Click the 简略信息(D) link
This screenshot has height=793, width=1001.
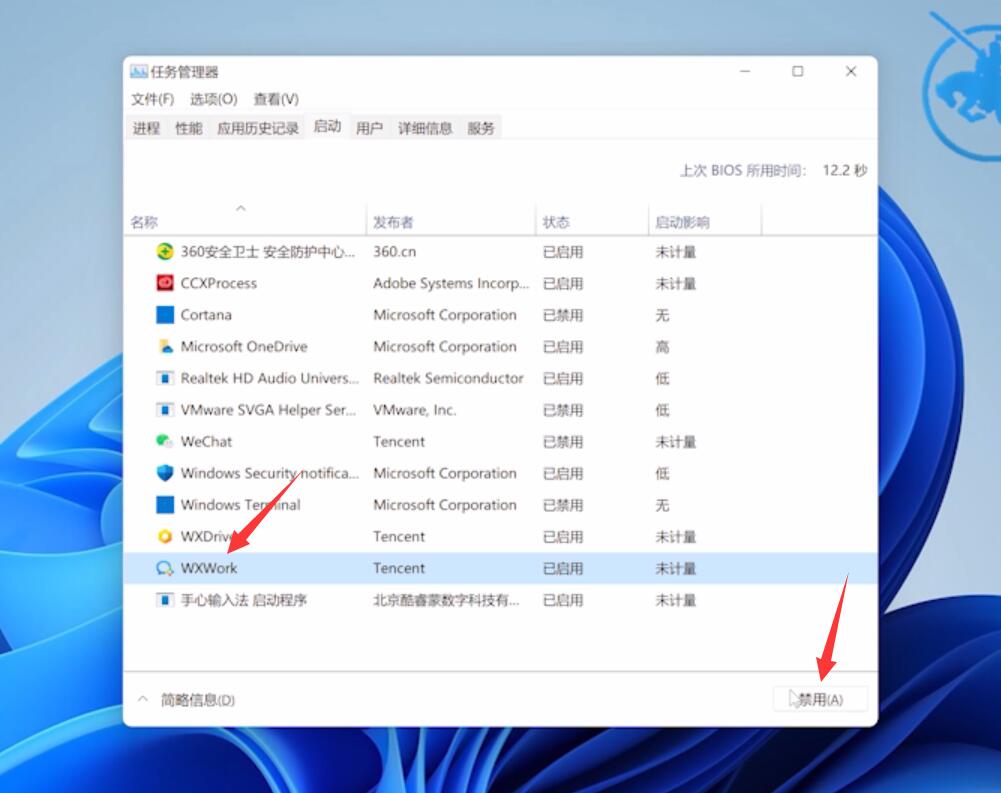click(198, 700)
